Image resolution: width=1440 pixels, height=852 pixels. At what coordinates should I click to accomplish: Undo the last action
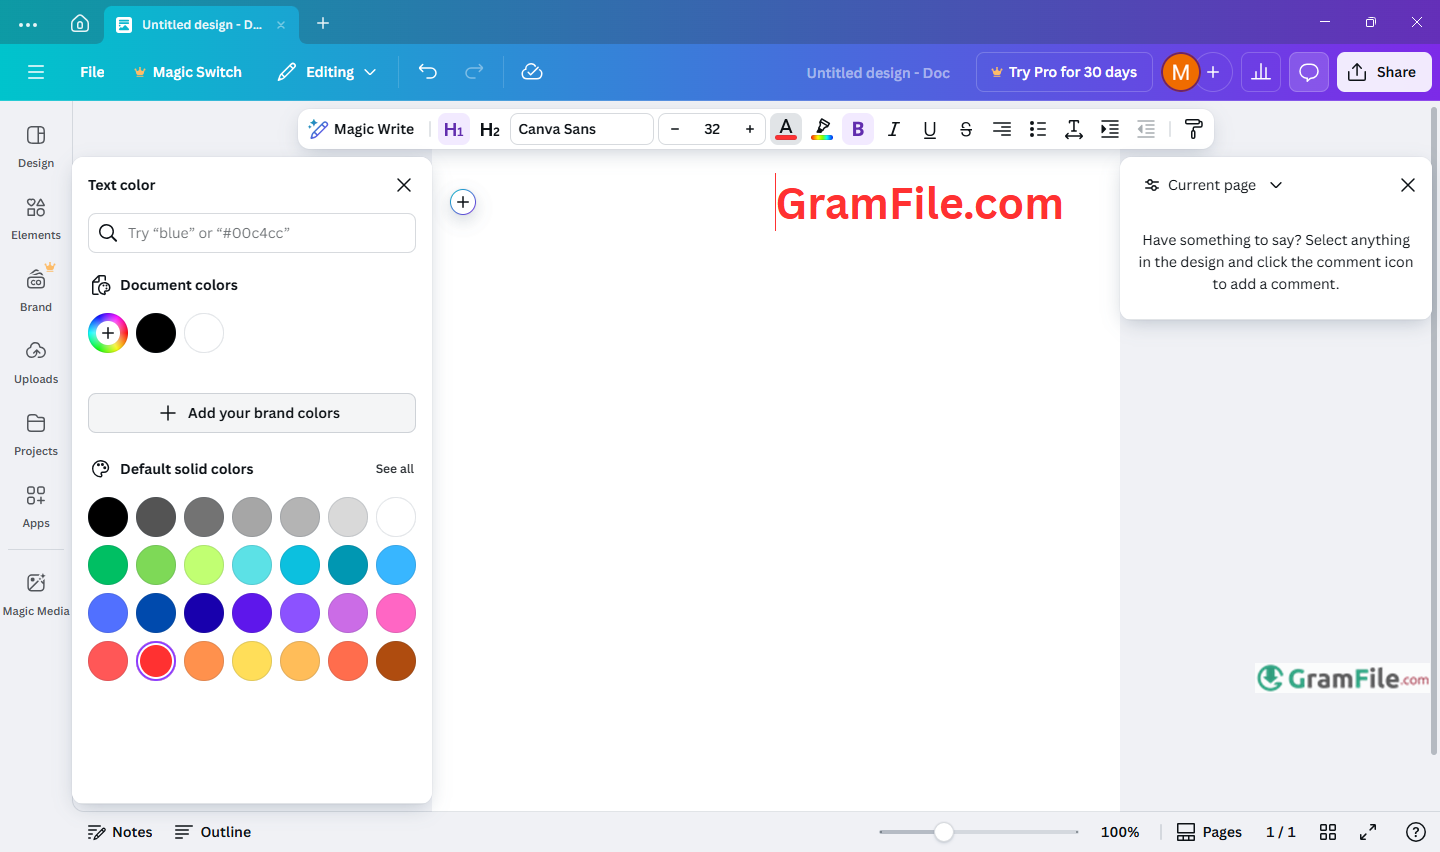pyautogui.click(x=428, y=72)
